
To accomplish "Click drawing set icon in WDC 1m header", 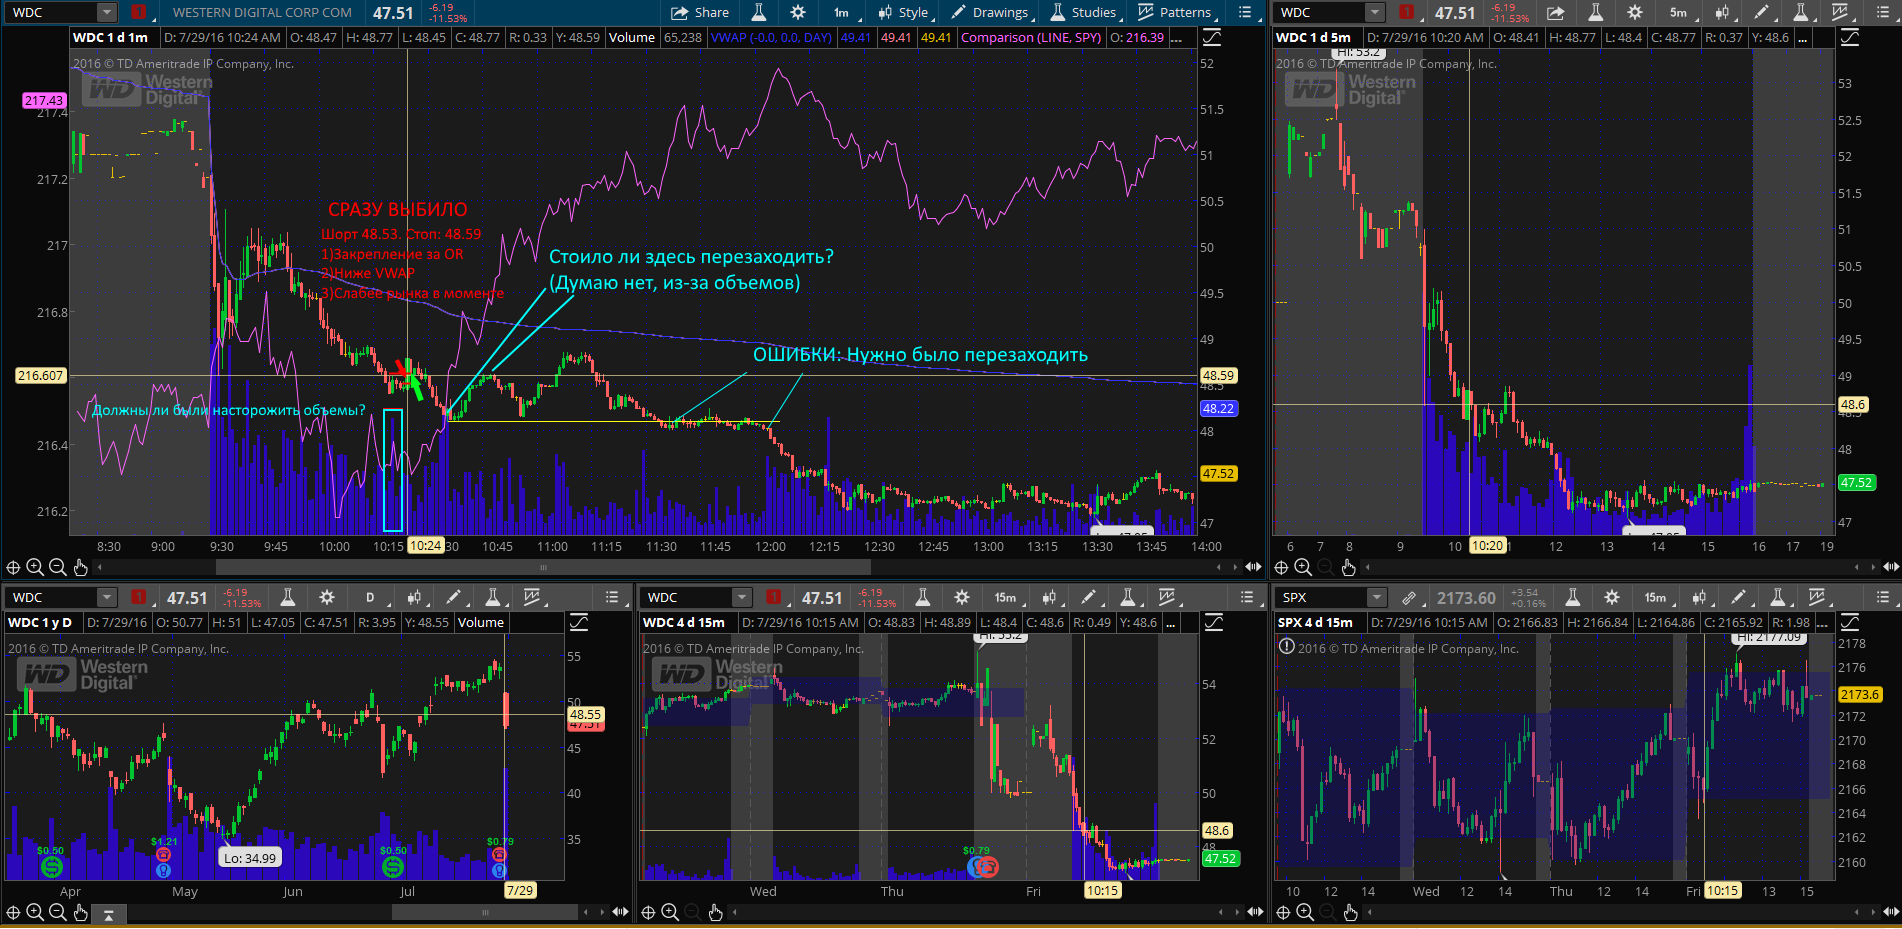I will pos(1212,37).
